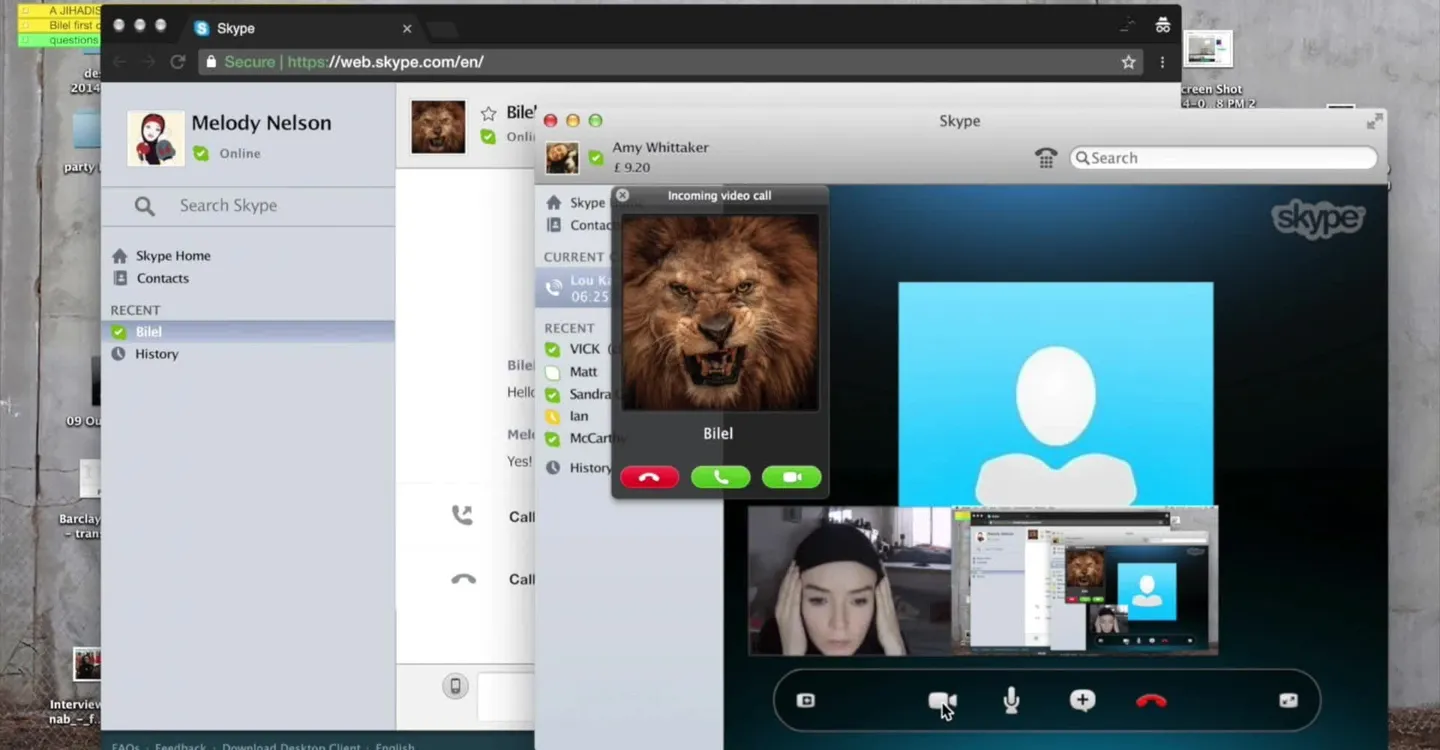Go back in the Chrome browser
1440x750 pixels.
coord(118,62)
